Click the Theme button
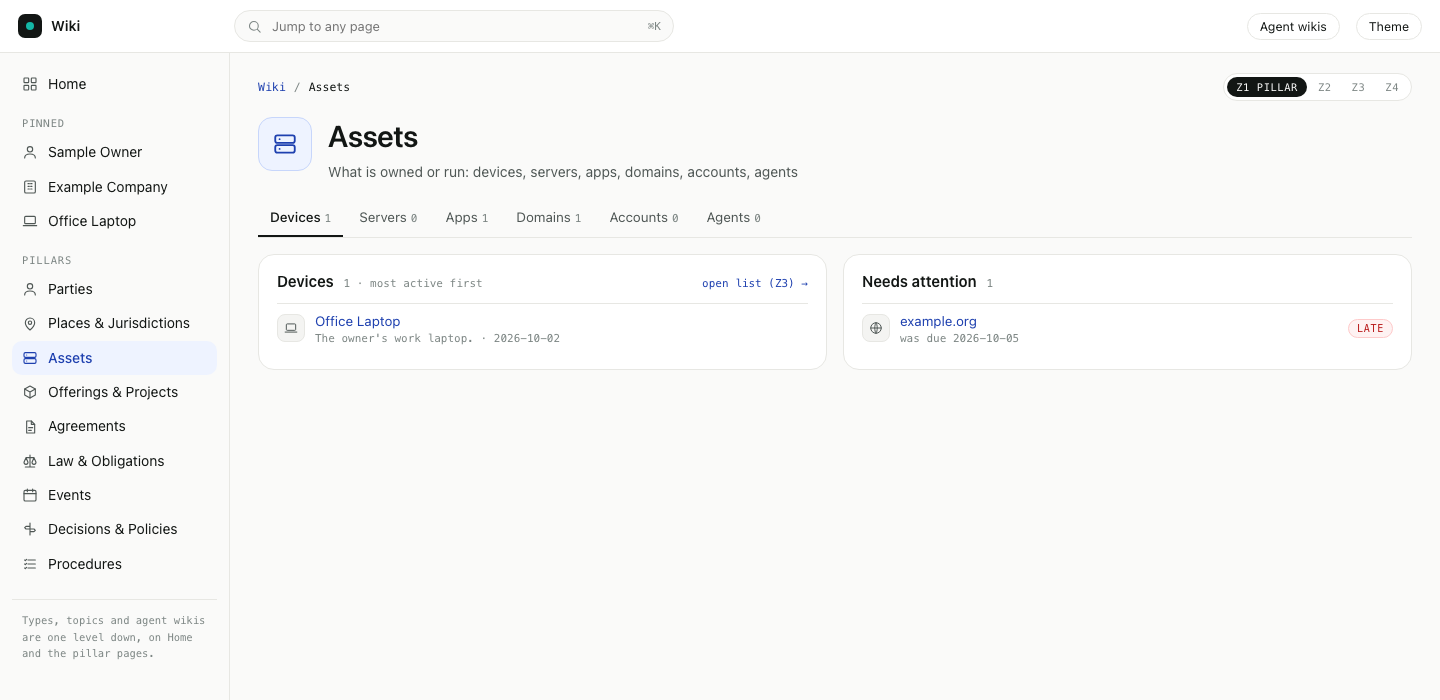 [x=1389, y=26]
